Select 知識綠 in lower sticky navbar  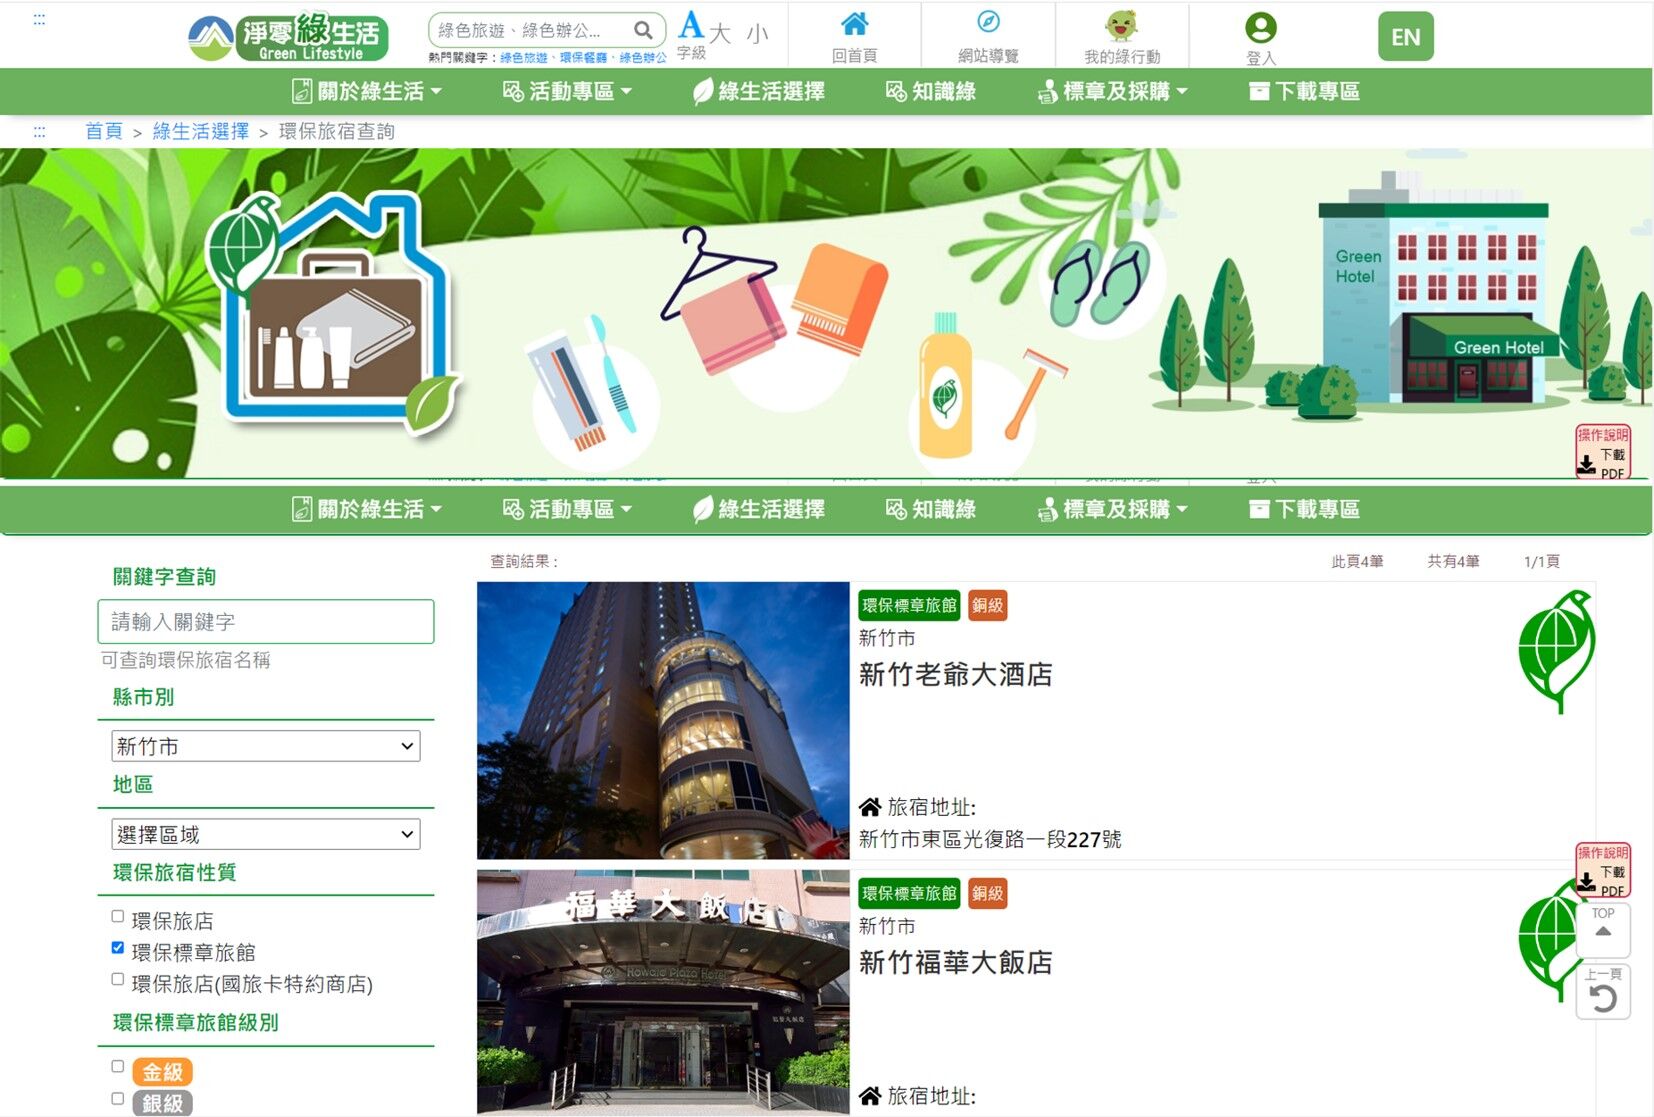(931, 509)
